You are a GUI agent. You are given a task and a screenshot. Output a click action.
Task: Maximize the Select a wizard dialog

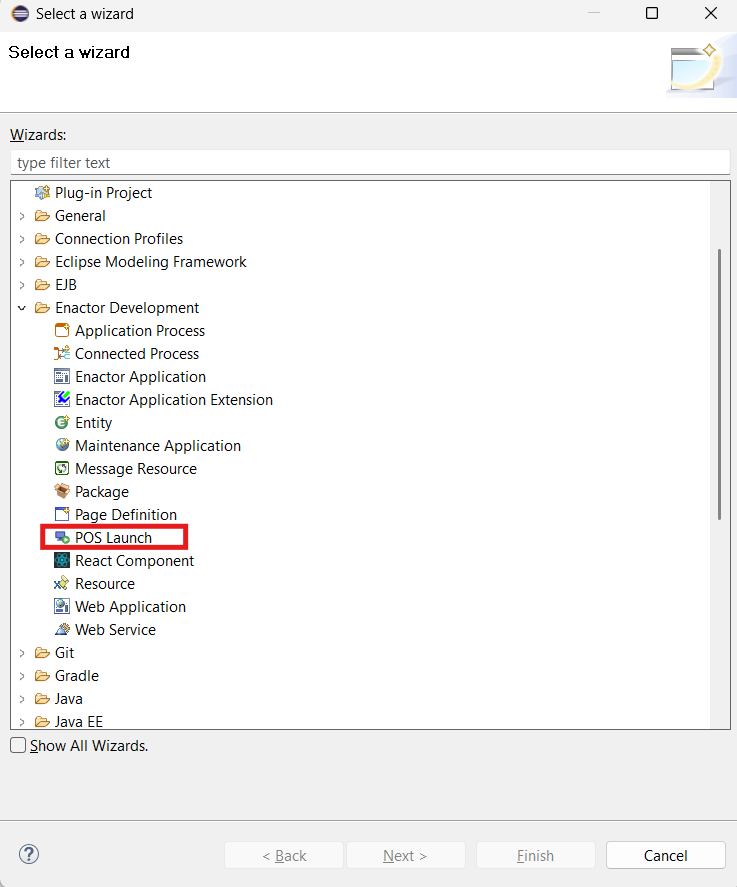pos(652,13)
